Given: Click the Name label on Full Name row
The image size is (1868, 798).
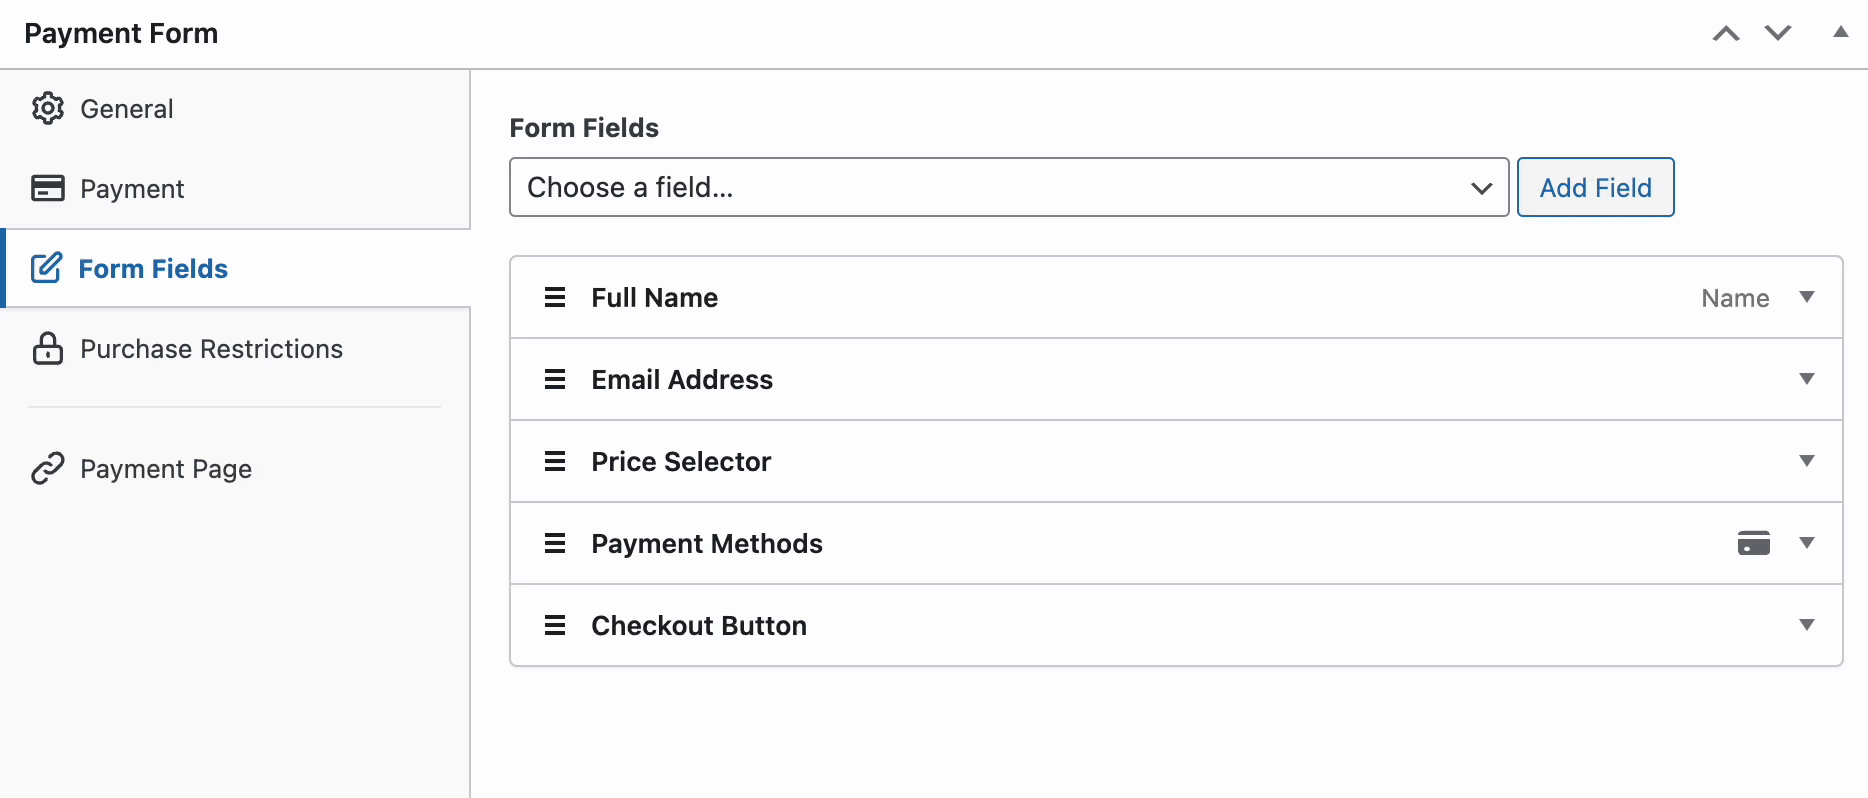Looking at the screenshot, I should pos(1735,297).
